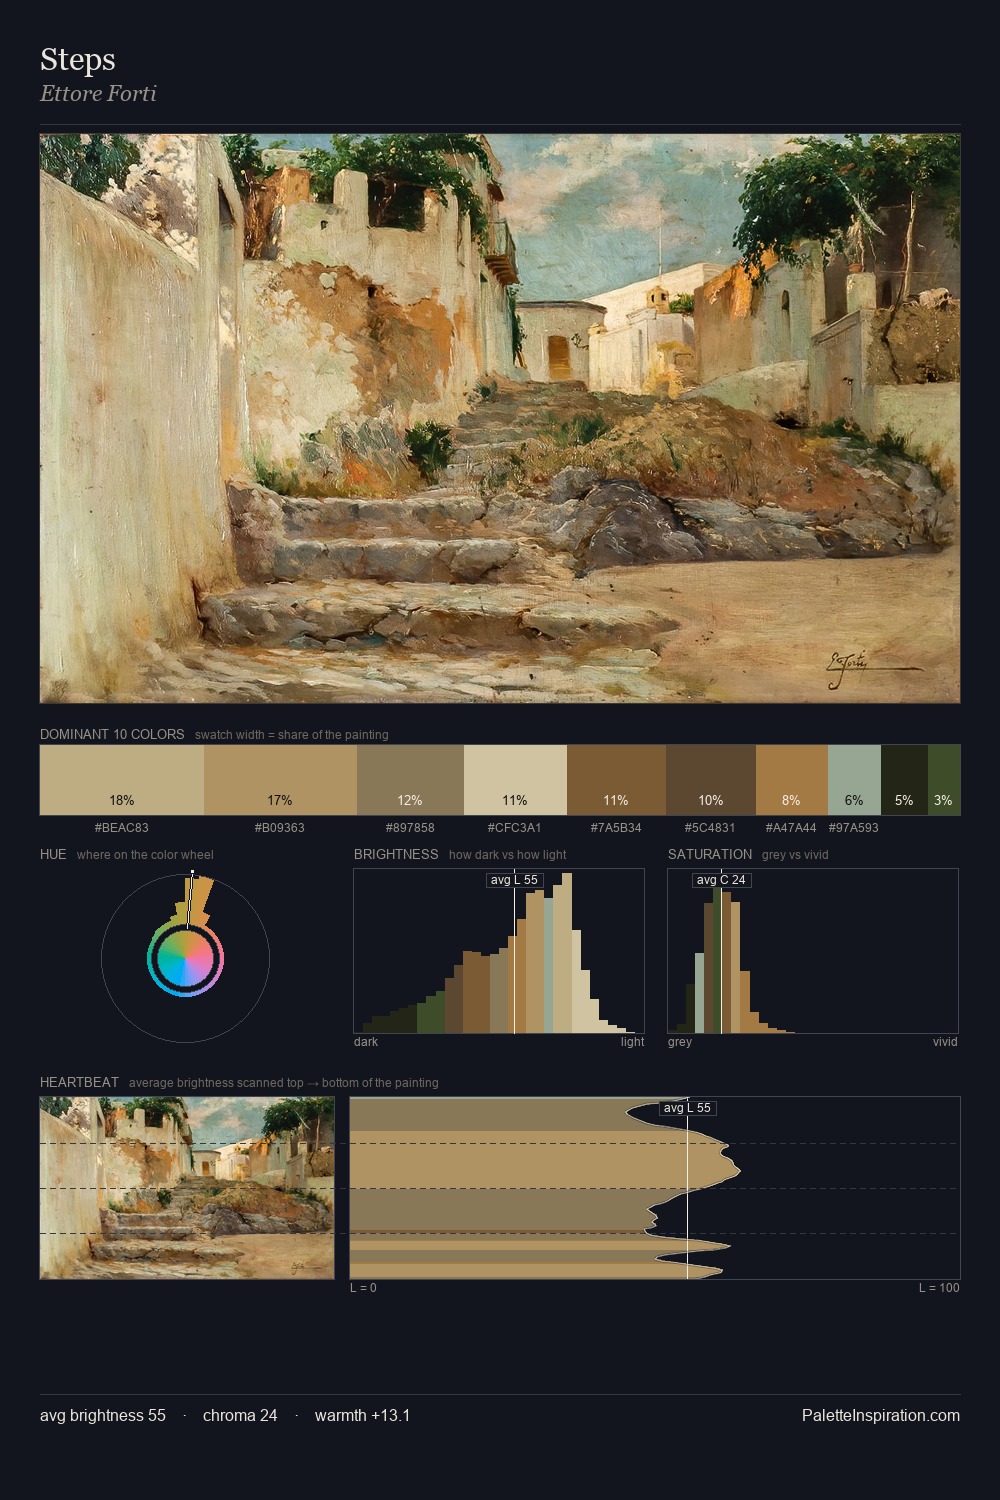Click the 'BRIGHTNESS' section heading
This screenshot has height=1500, width=1000.
tap(396, 854)
